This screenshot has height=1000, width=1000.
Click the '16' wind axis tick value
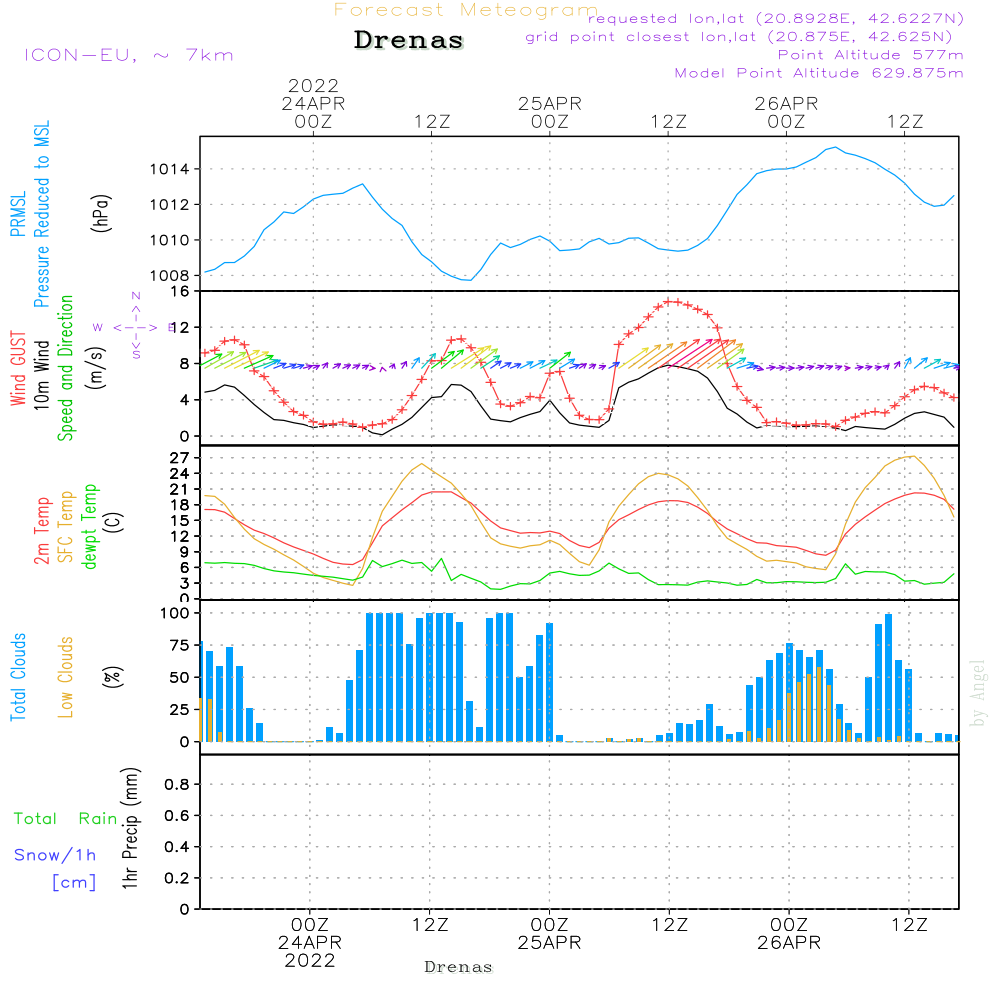(180, 291)
